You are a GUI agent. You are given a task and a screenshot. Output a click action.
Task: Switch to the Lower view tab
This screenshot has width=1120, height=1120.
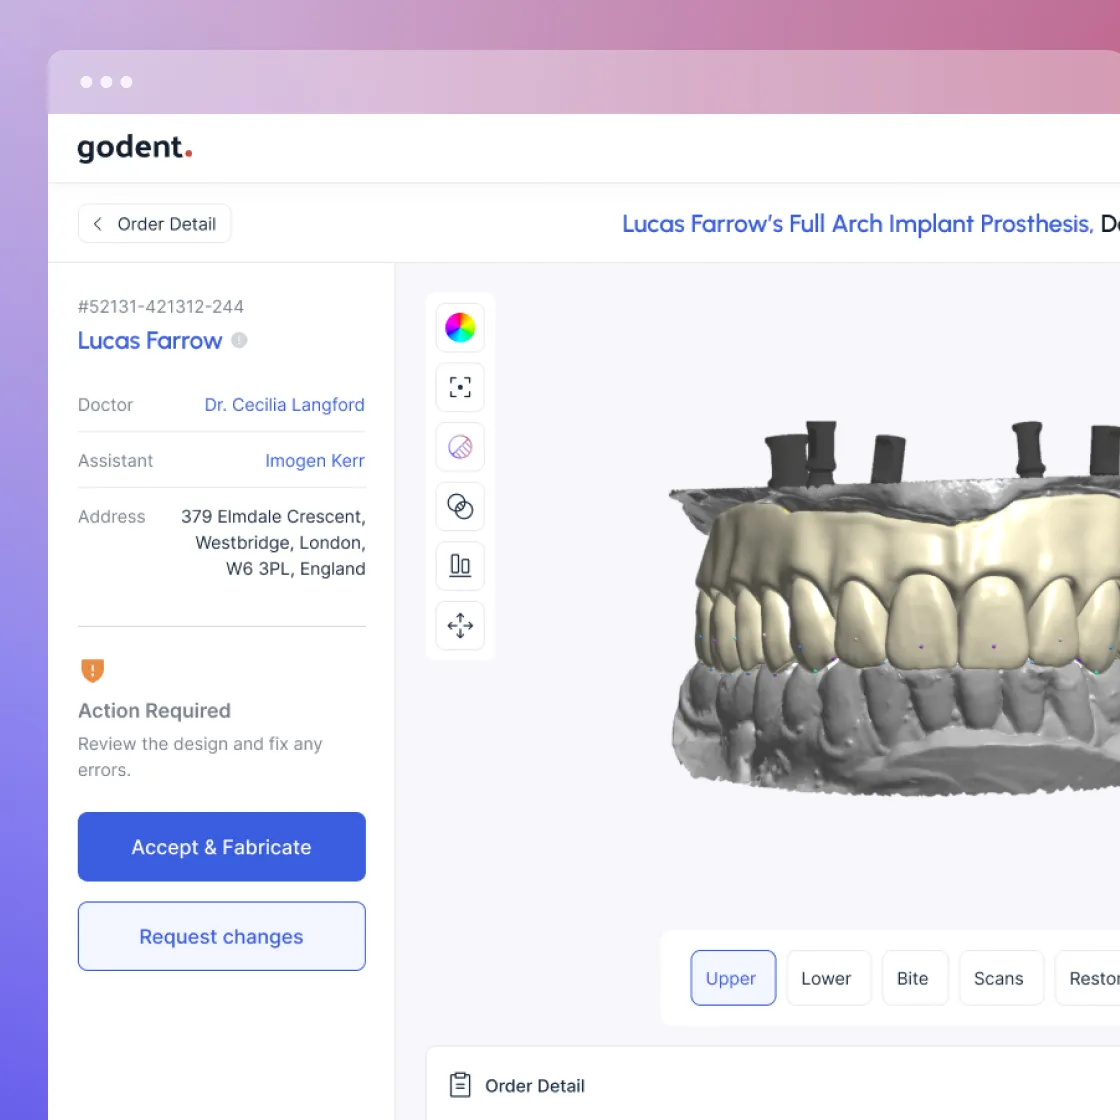[x=827, y=978]
